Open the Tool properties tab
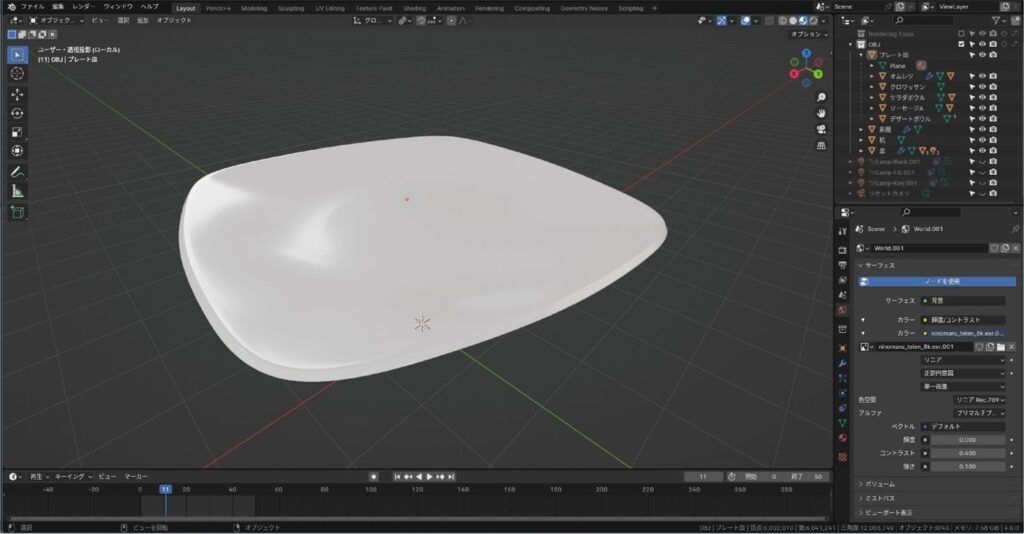Viewport: 1024px width, 534px height. [x=842, y=231]
